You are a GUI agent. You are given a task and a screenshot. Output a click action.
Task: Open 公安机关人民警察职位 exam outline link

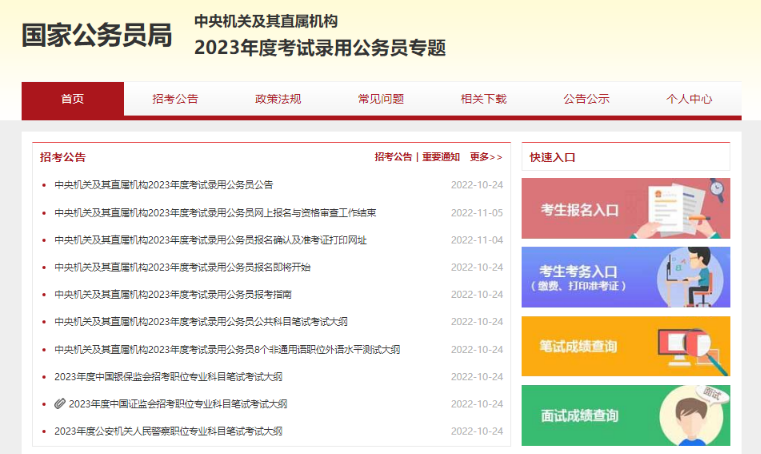[168, 431]
